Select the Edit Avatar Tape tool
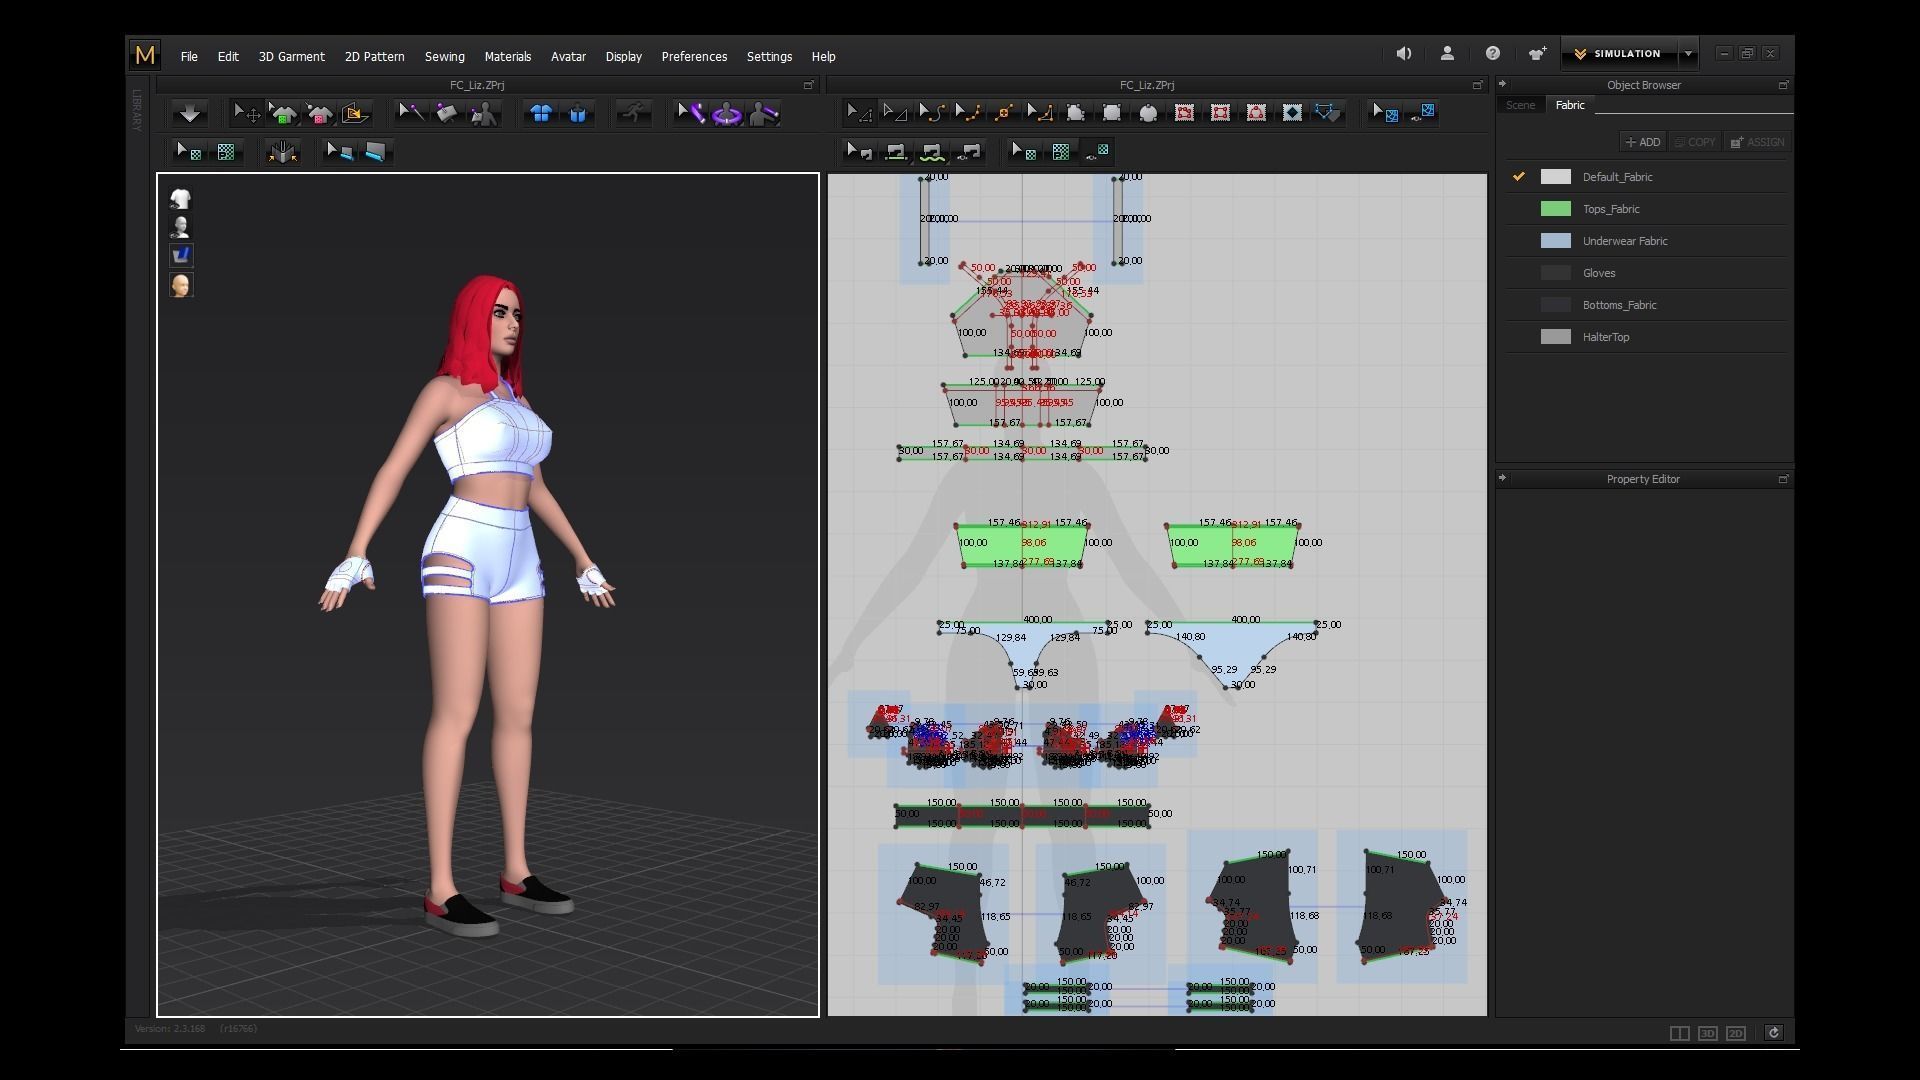1920x1080 pixels. pyautogui.click(x=690, y=113)
